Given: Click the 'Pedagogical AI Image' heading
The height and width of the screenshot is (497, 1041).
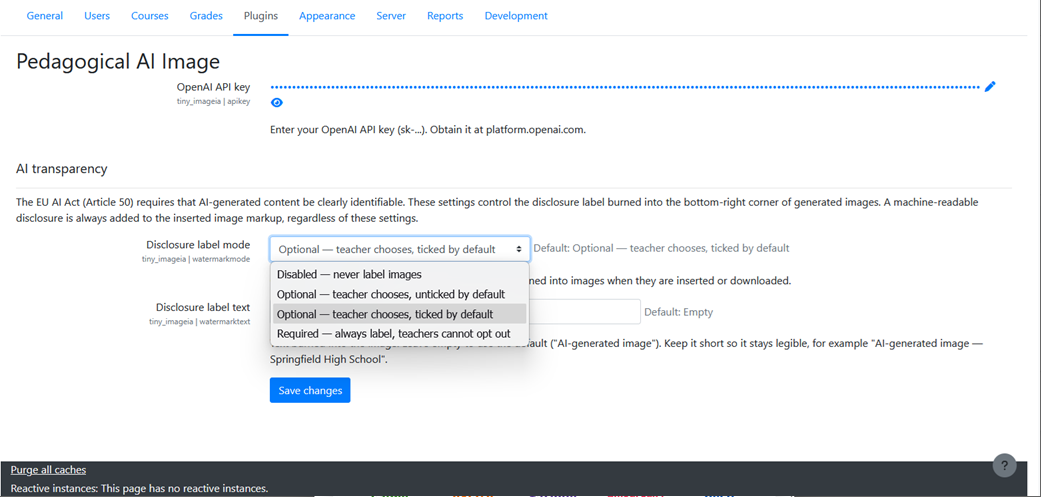Looking at the screenshot, I should coord(118,62).
